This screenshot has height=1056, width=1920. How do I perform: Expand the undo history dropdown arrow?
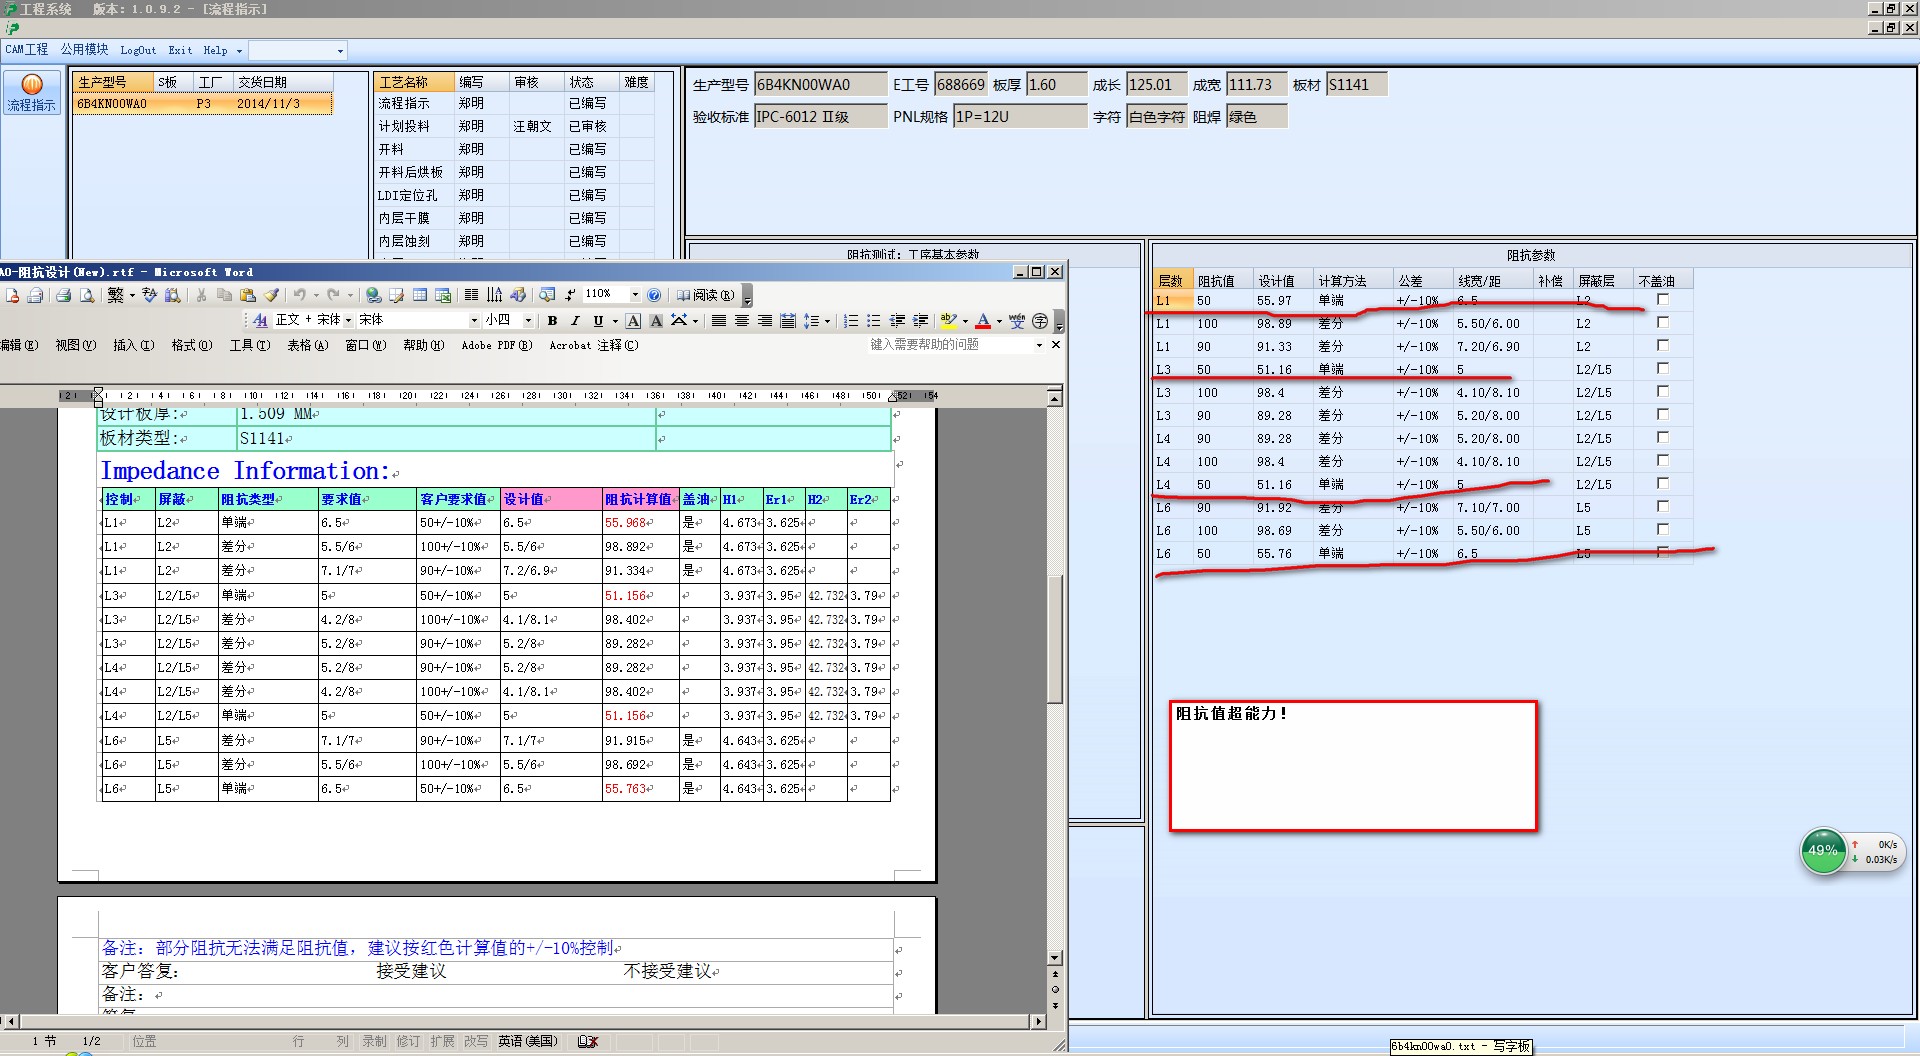pos(316,295)
